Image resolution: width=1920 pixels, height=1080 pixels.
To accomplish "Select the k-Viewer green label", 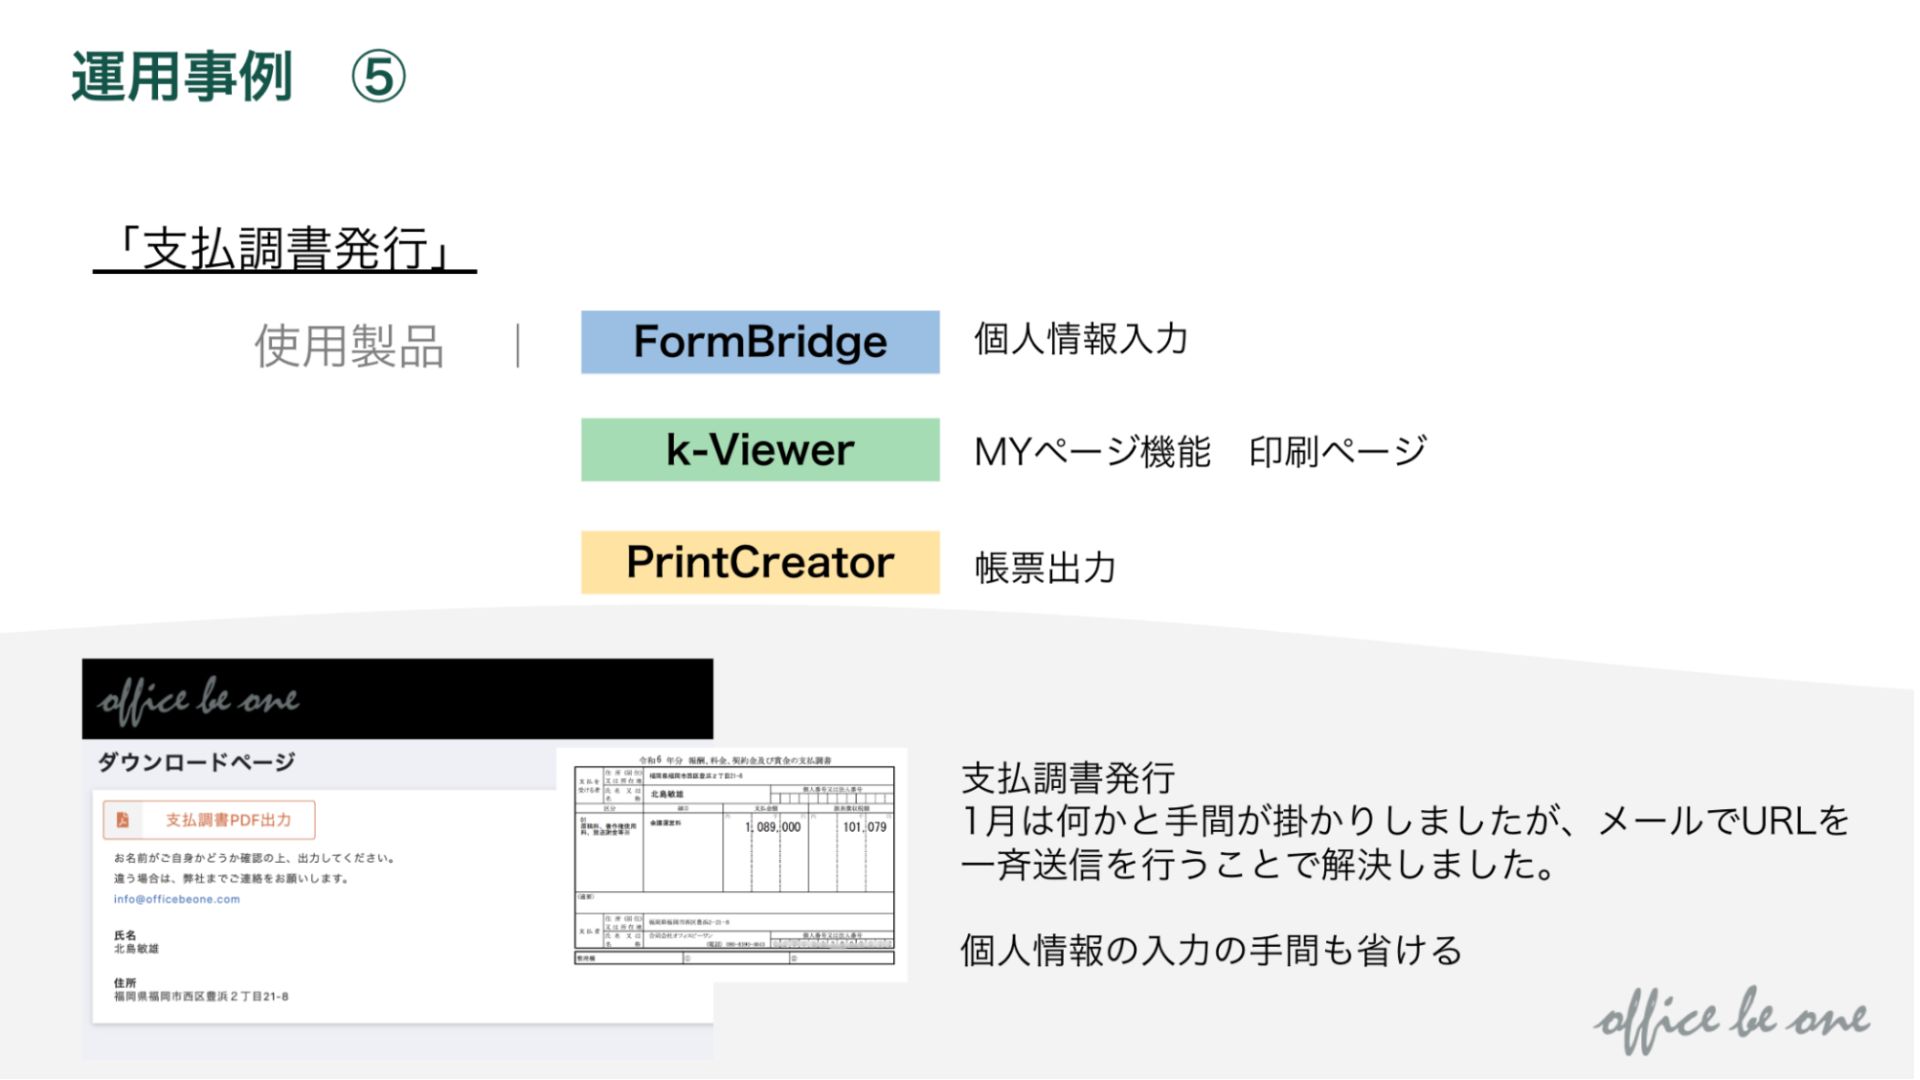I will 760,450.
